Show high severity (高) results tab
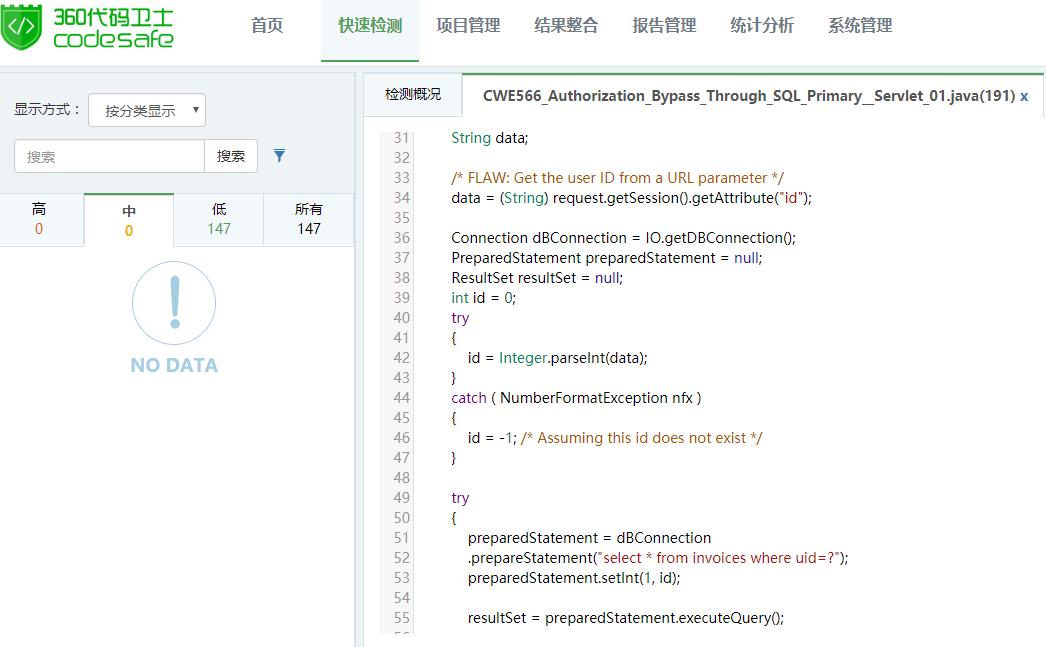Viewport: 1046px width, 647px height. click(x=39, y=219)
